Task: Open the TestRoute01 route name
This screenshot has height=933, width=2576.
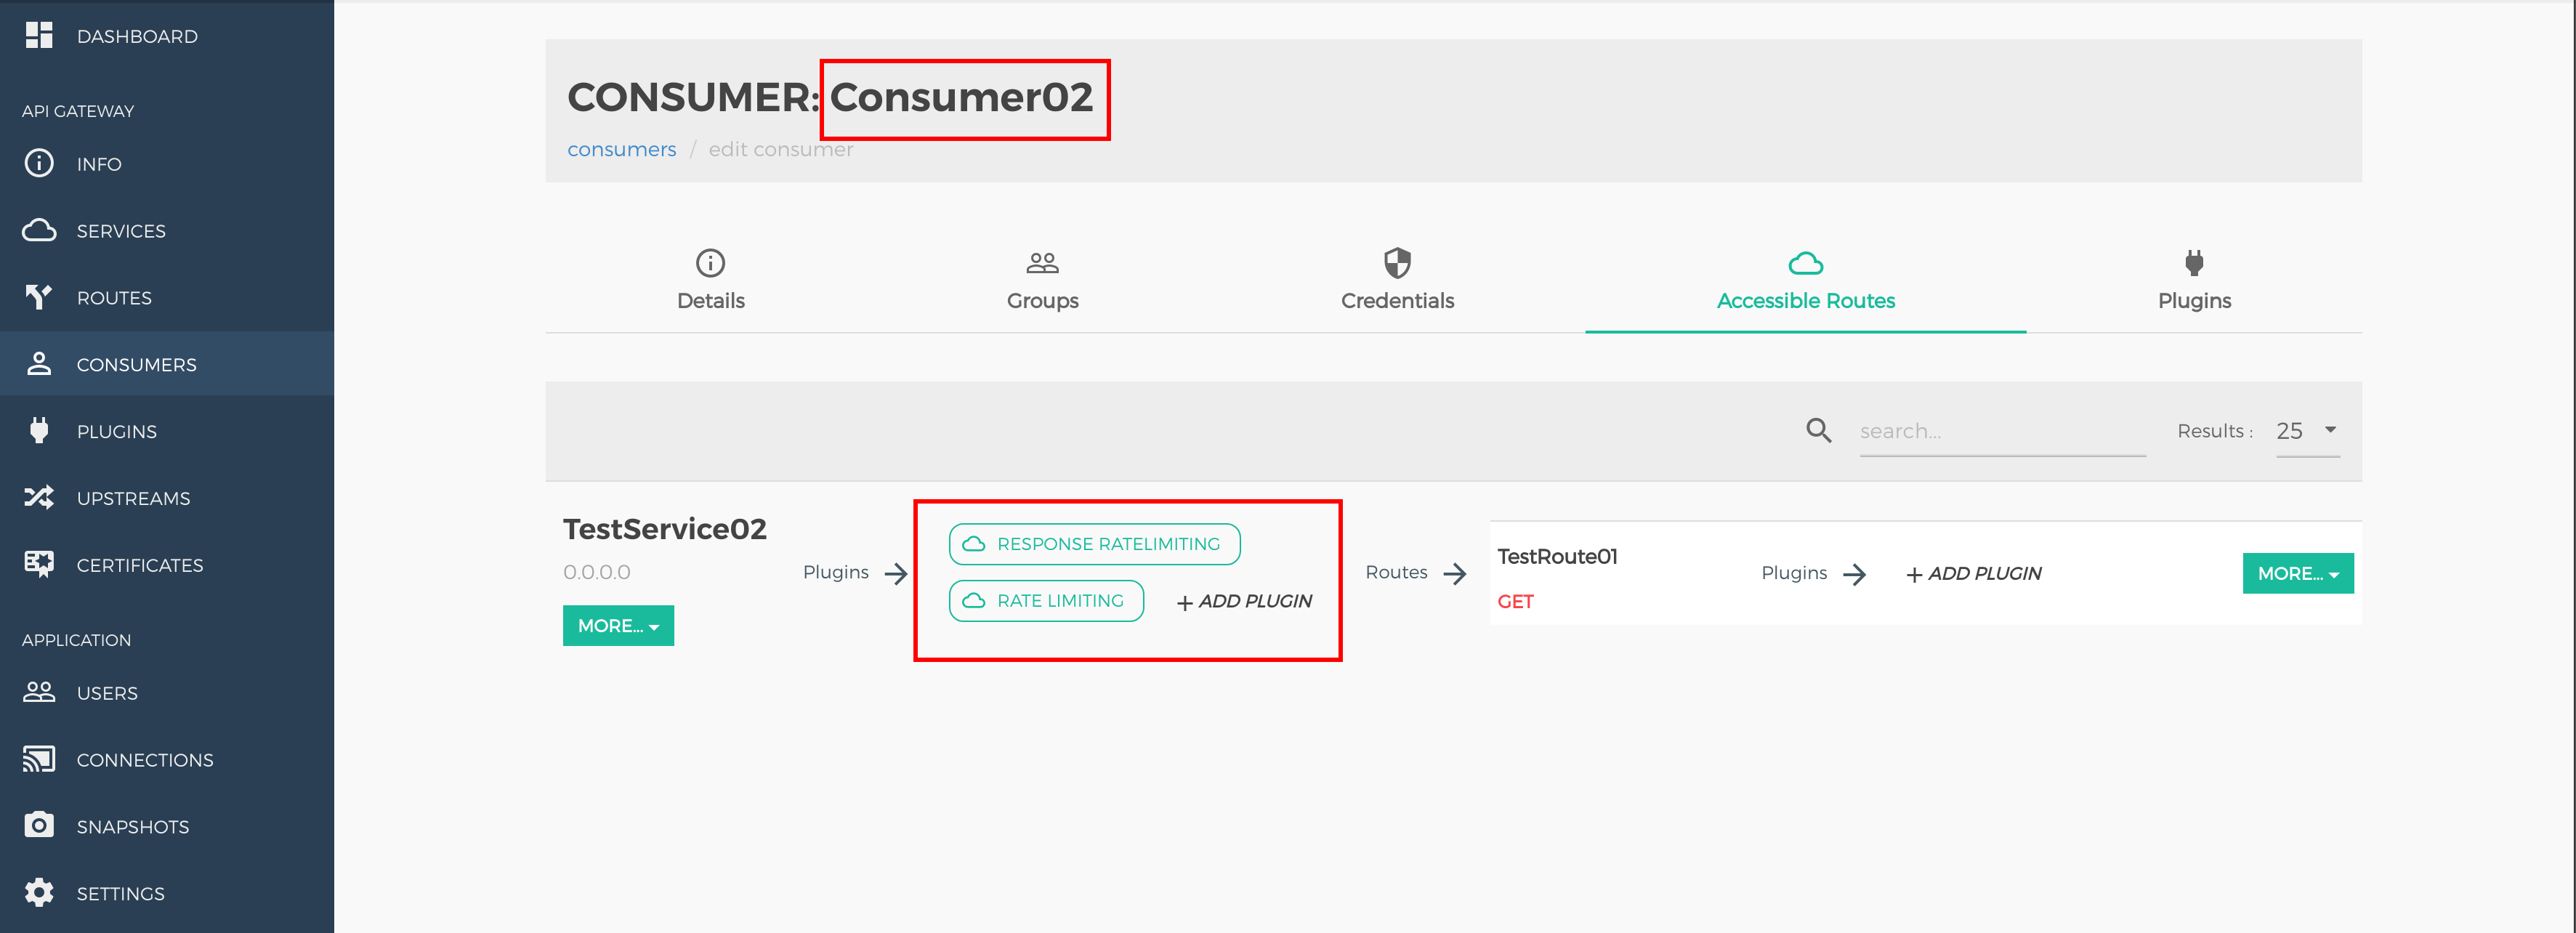Action: (x=1557, y=556)
